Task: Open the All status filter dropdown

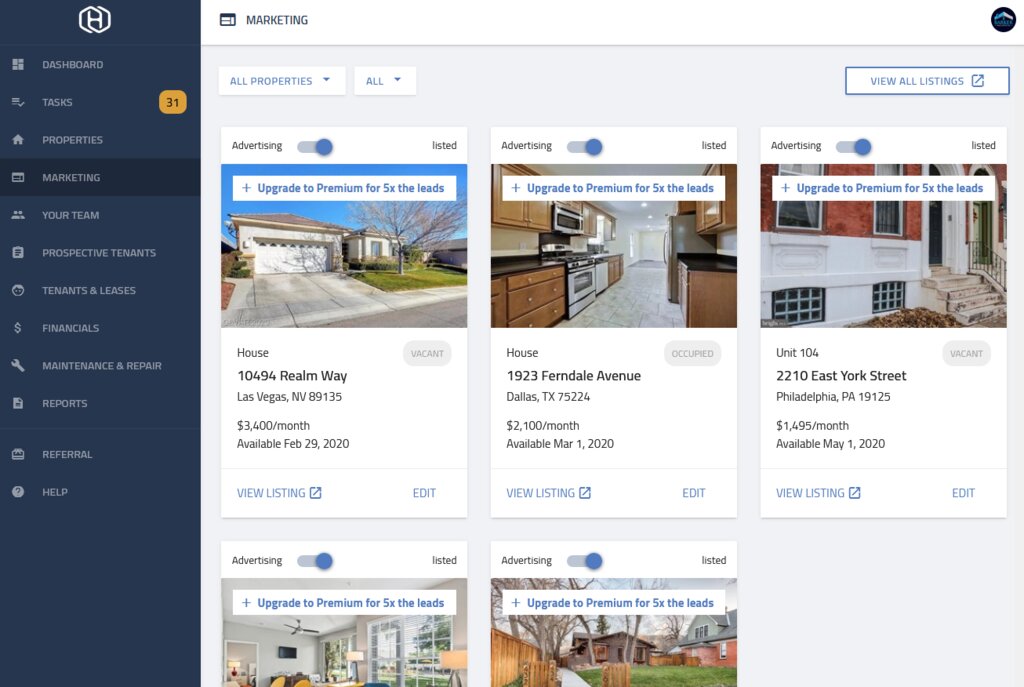Action: pos(385,81)
